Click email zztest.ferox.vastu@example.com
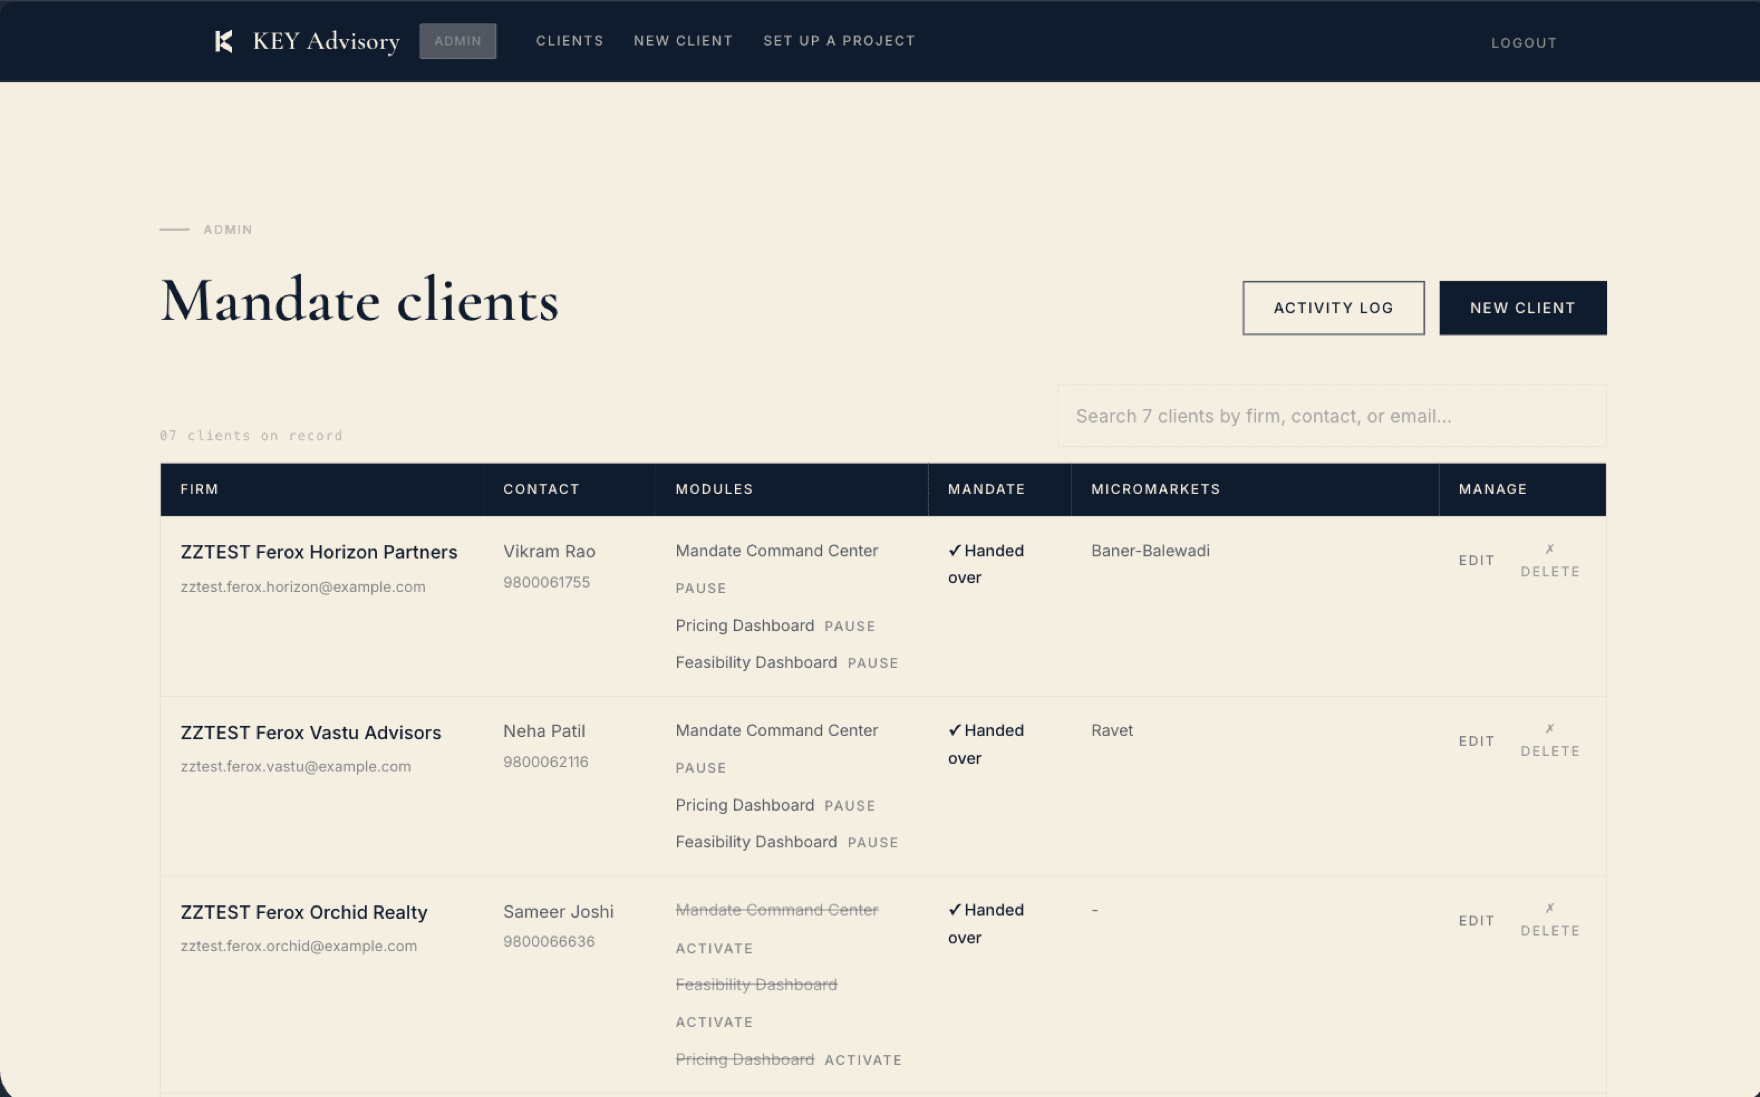Viewport: 1760px width, 1097px height. (x=295, y=766)
